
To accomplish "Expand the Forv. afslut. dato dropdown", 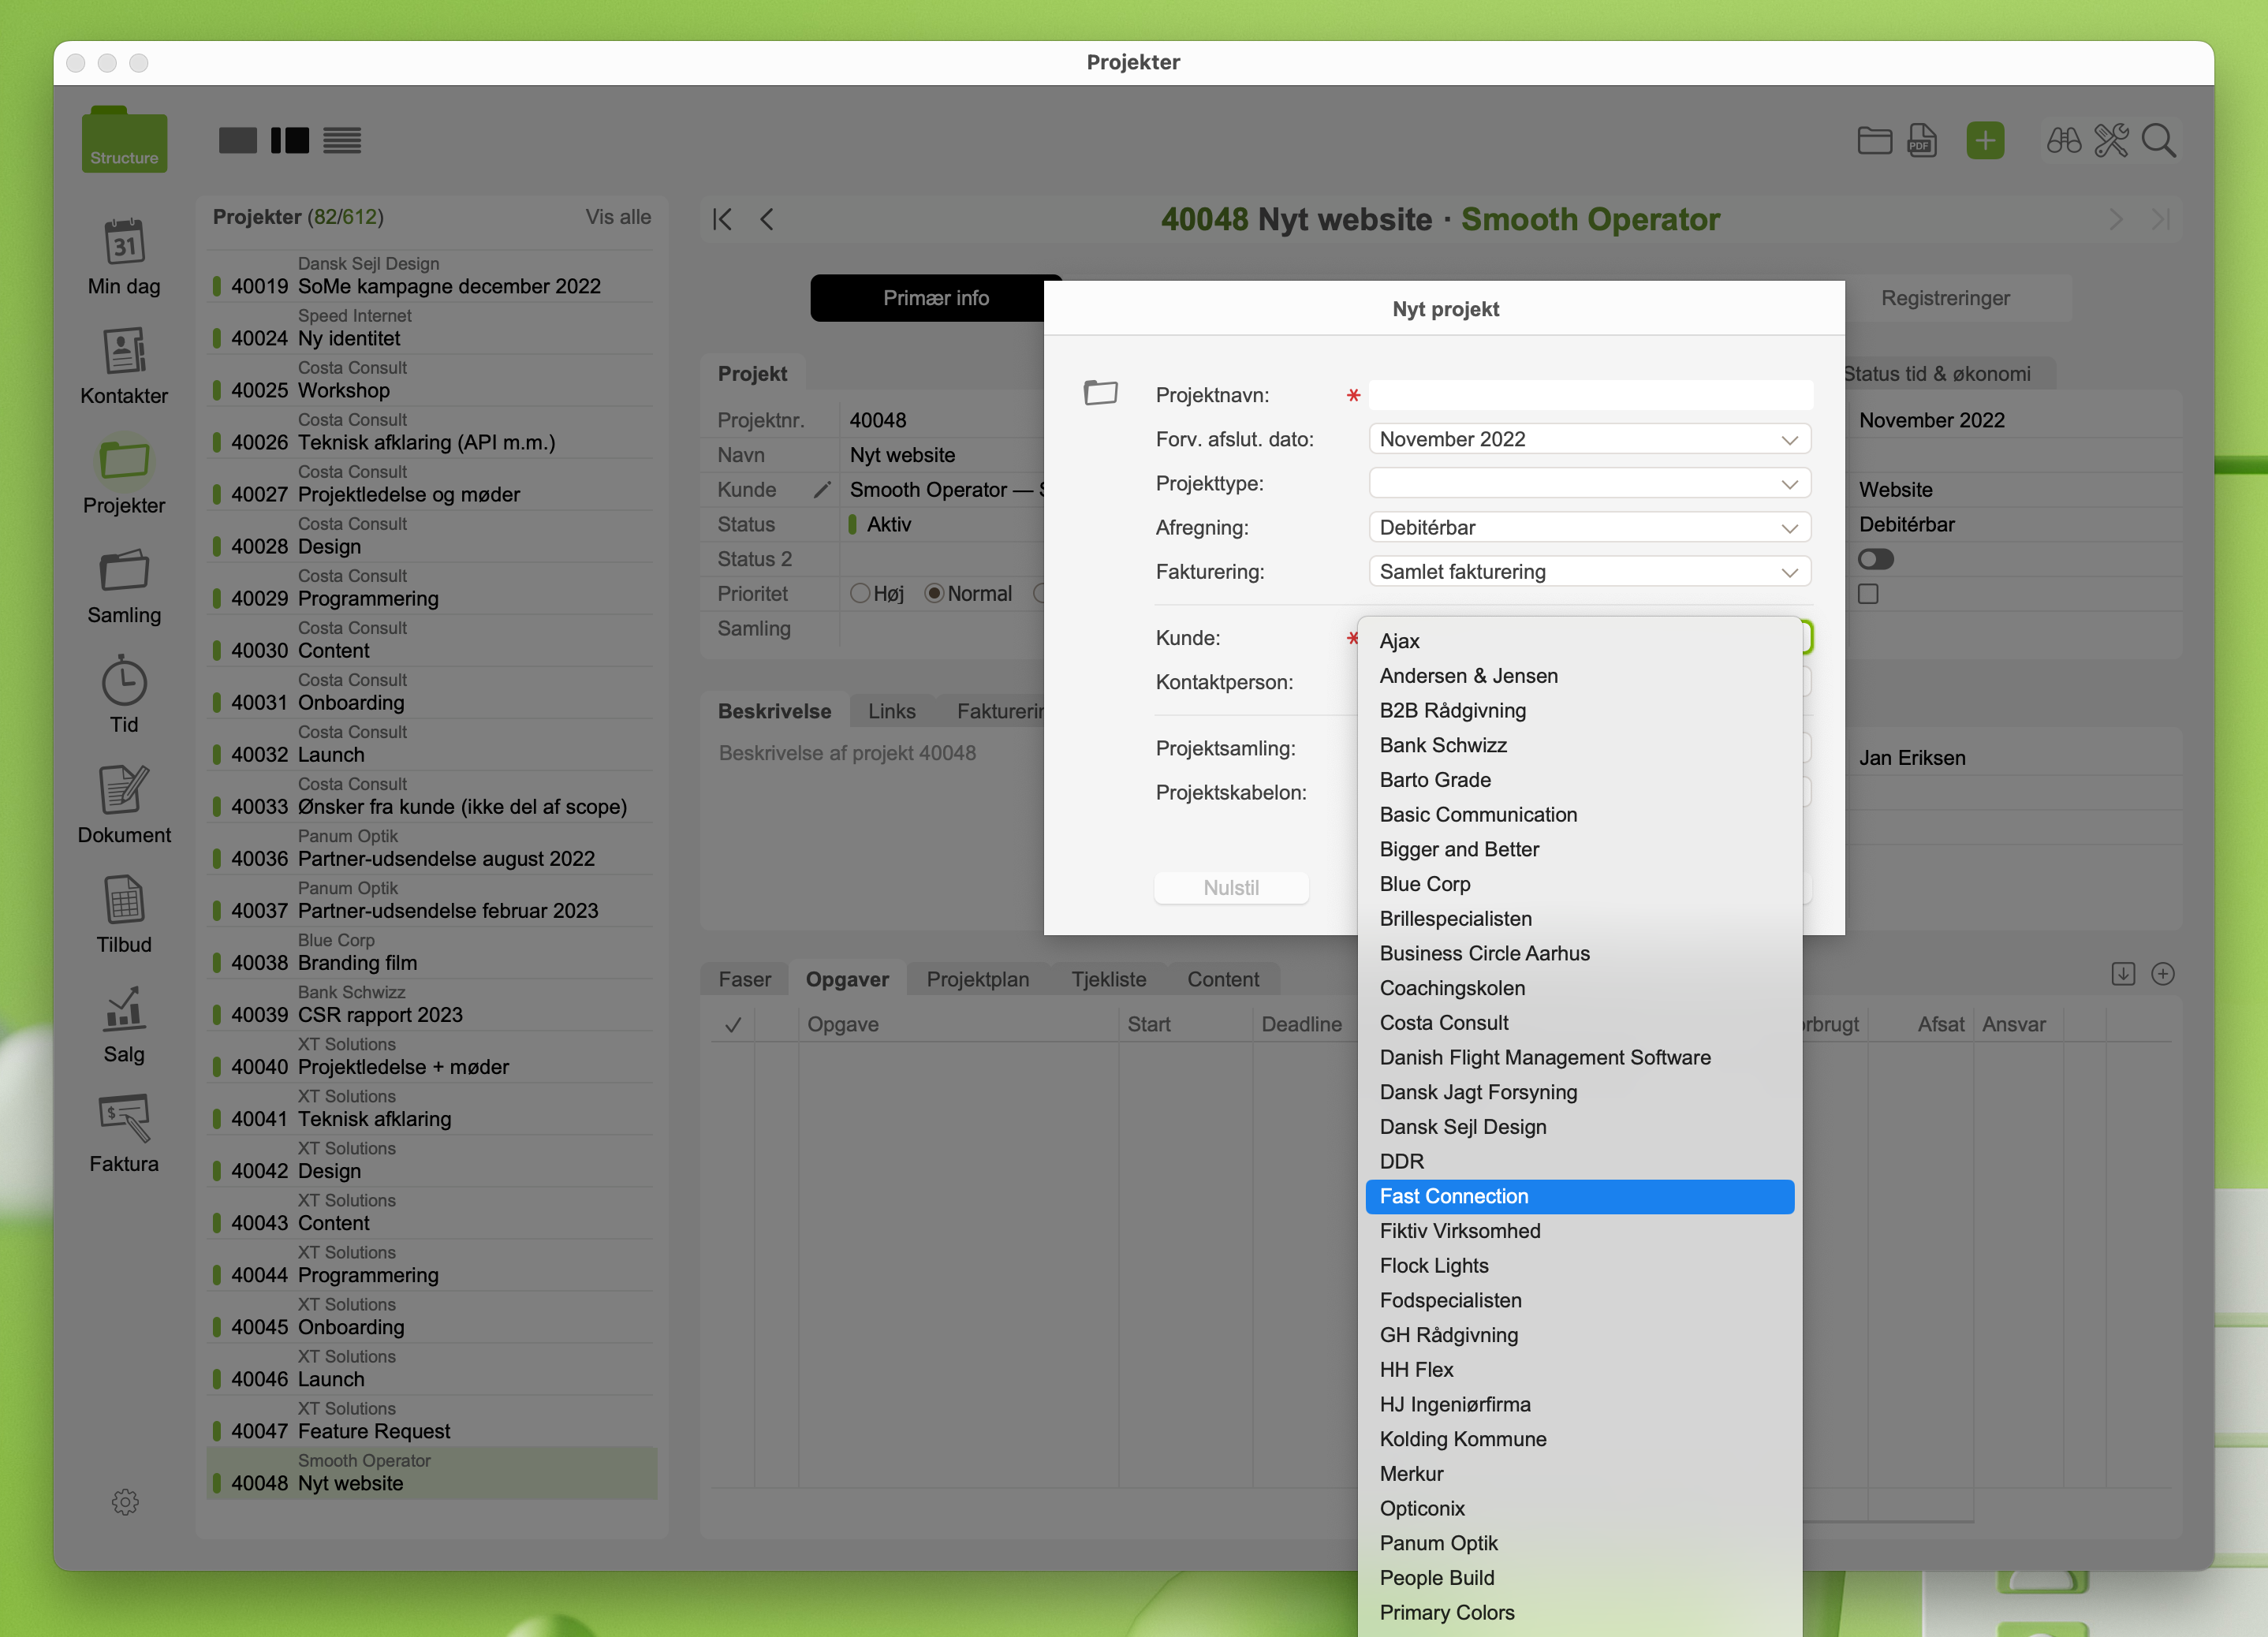I will coord(1589,439).
